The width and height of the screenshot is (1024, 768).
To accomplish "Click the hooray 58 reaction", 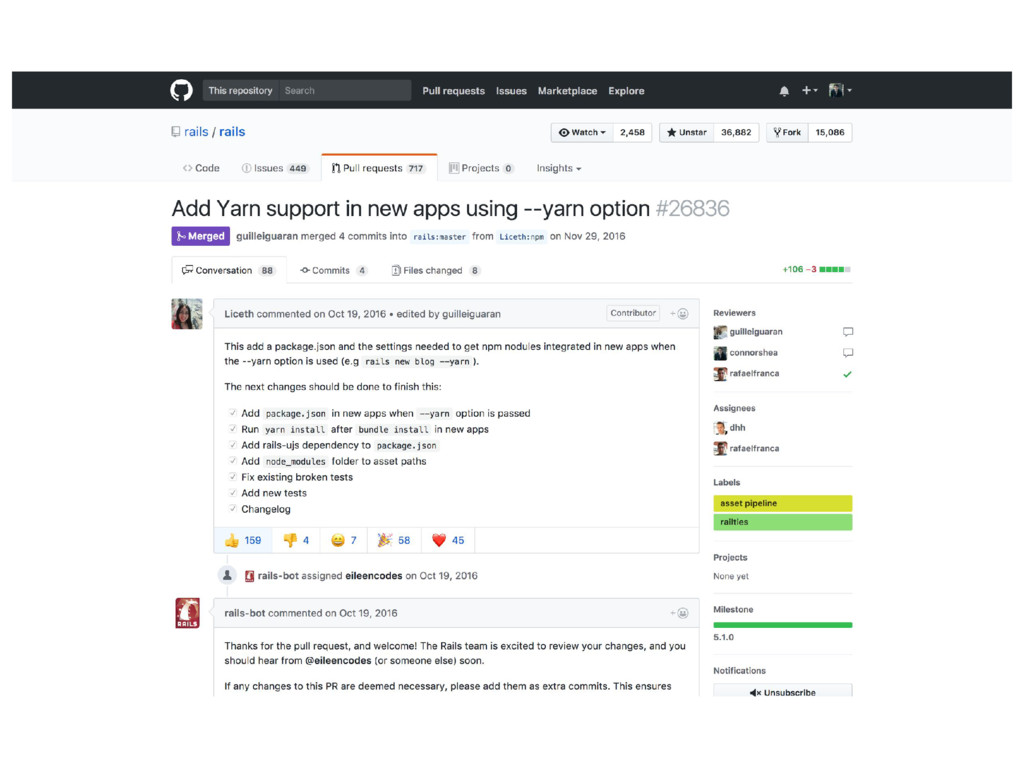I will (x=394, y=541).
